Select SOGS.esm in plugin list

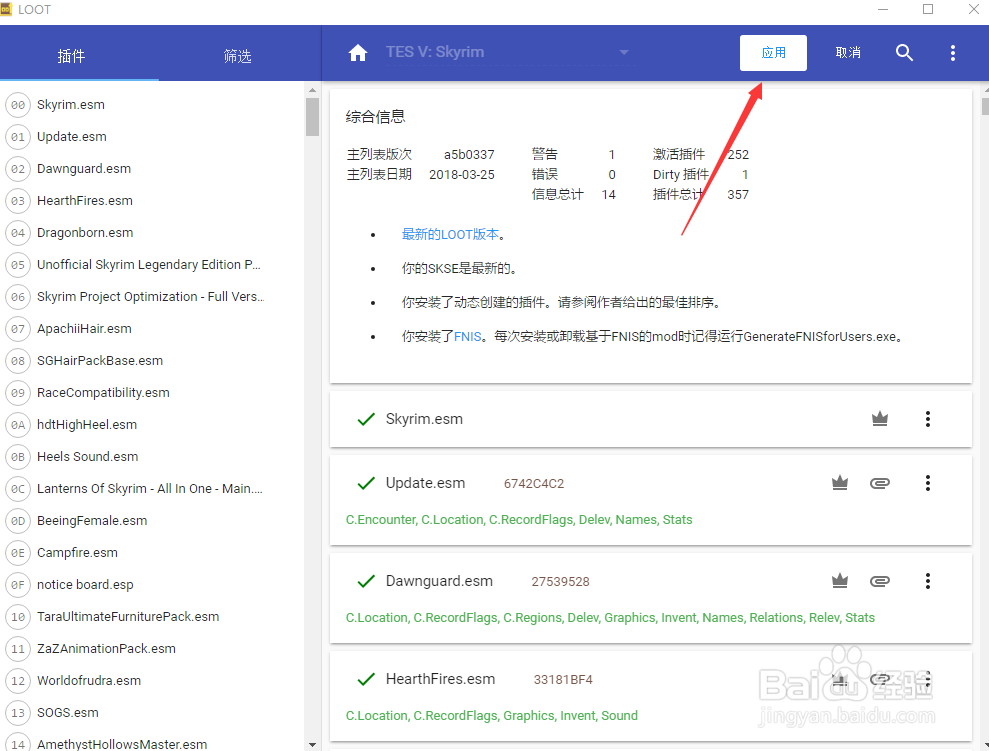(67, 713)
